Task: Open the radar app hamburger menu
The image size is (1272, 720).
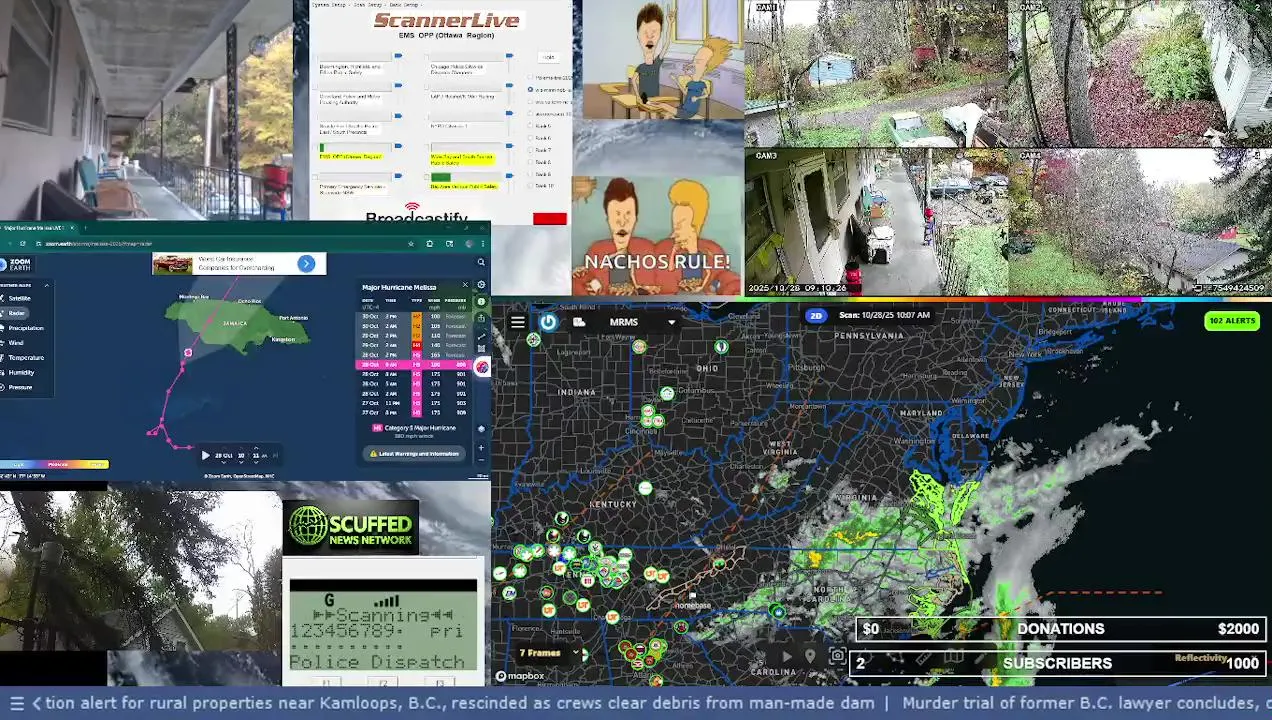Action: [518, 322]
